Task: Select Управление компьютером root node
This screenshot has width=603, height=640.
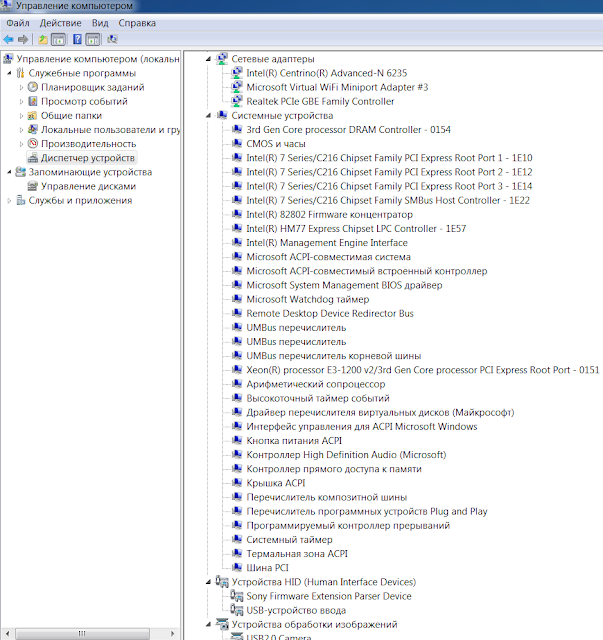Action: coord(98,59)
